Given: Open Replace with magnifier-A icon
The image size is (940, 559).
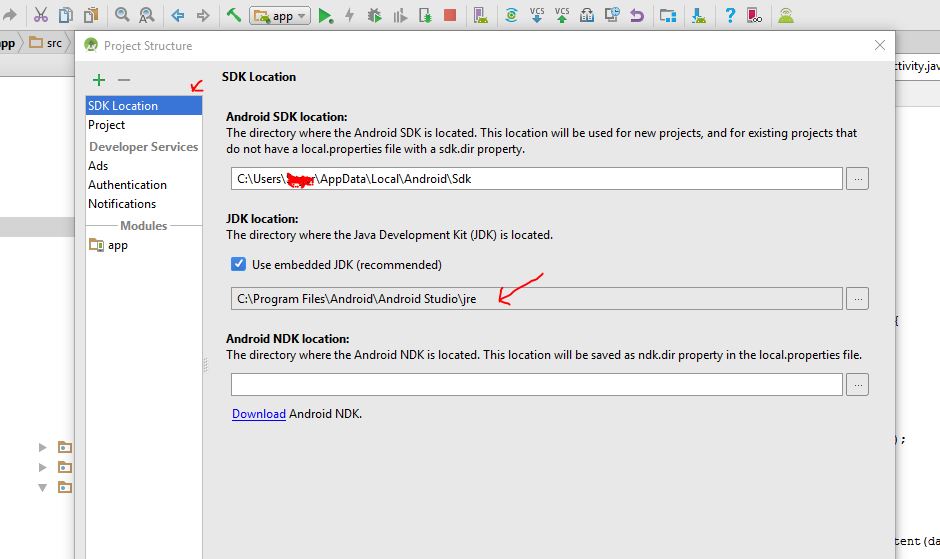Looking at the screenshot, I should click(x=146, y=15).
